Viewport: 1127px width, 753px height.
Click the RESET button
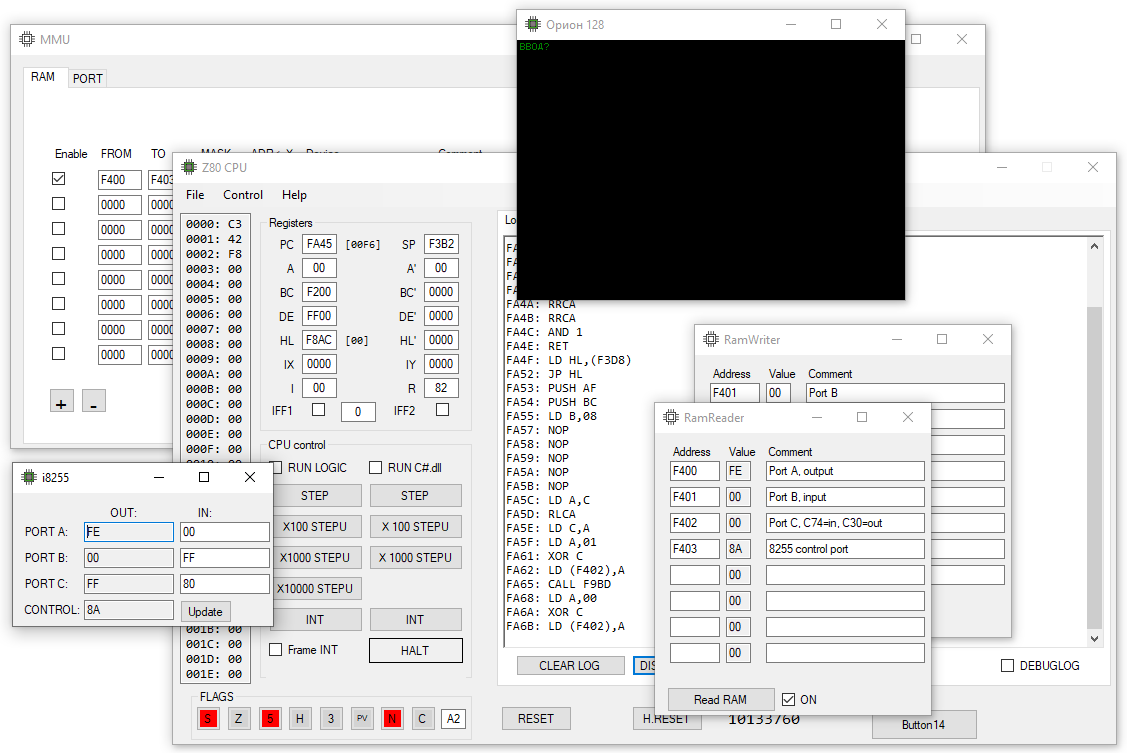tap(536, 719)
